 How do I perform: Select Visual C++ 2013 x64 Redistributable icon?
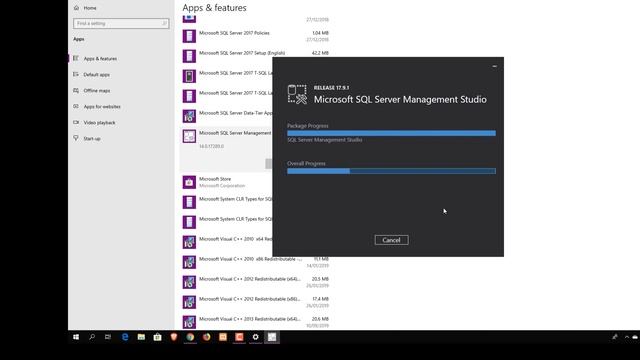189,322
